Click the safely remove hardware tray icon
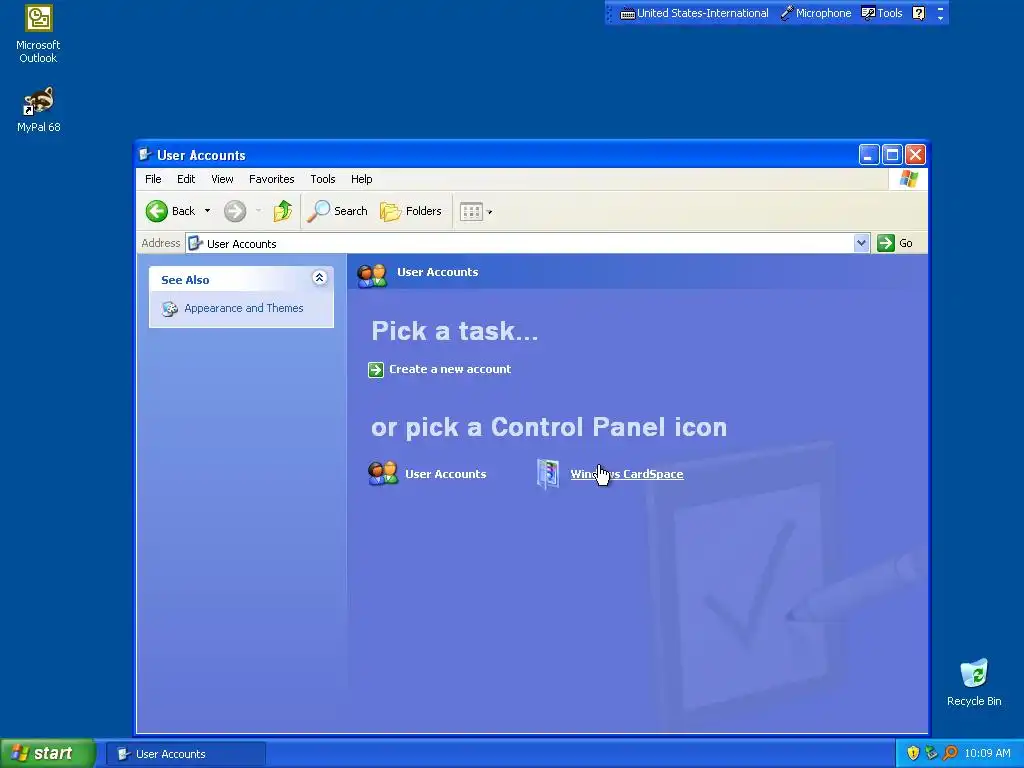 931,753
